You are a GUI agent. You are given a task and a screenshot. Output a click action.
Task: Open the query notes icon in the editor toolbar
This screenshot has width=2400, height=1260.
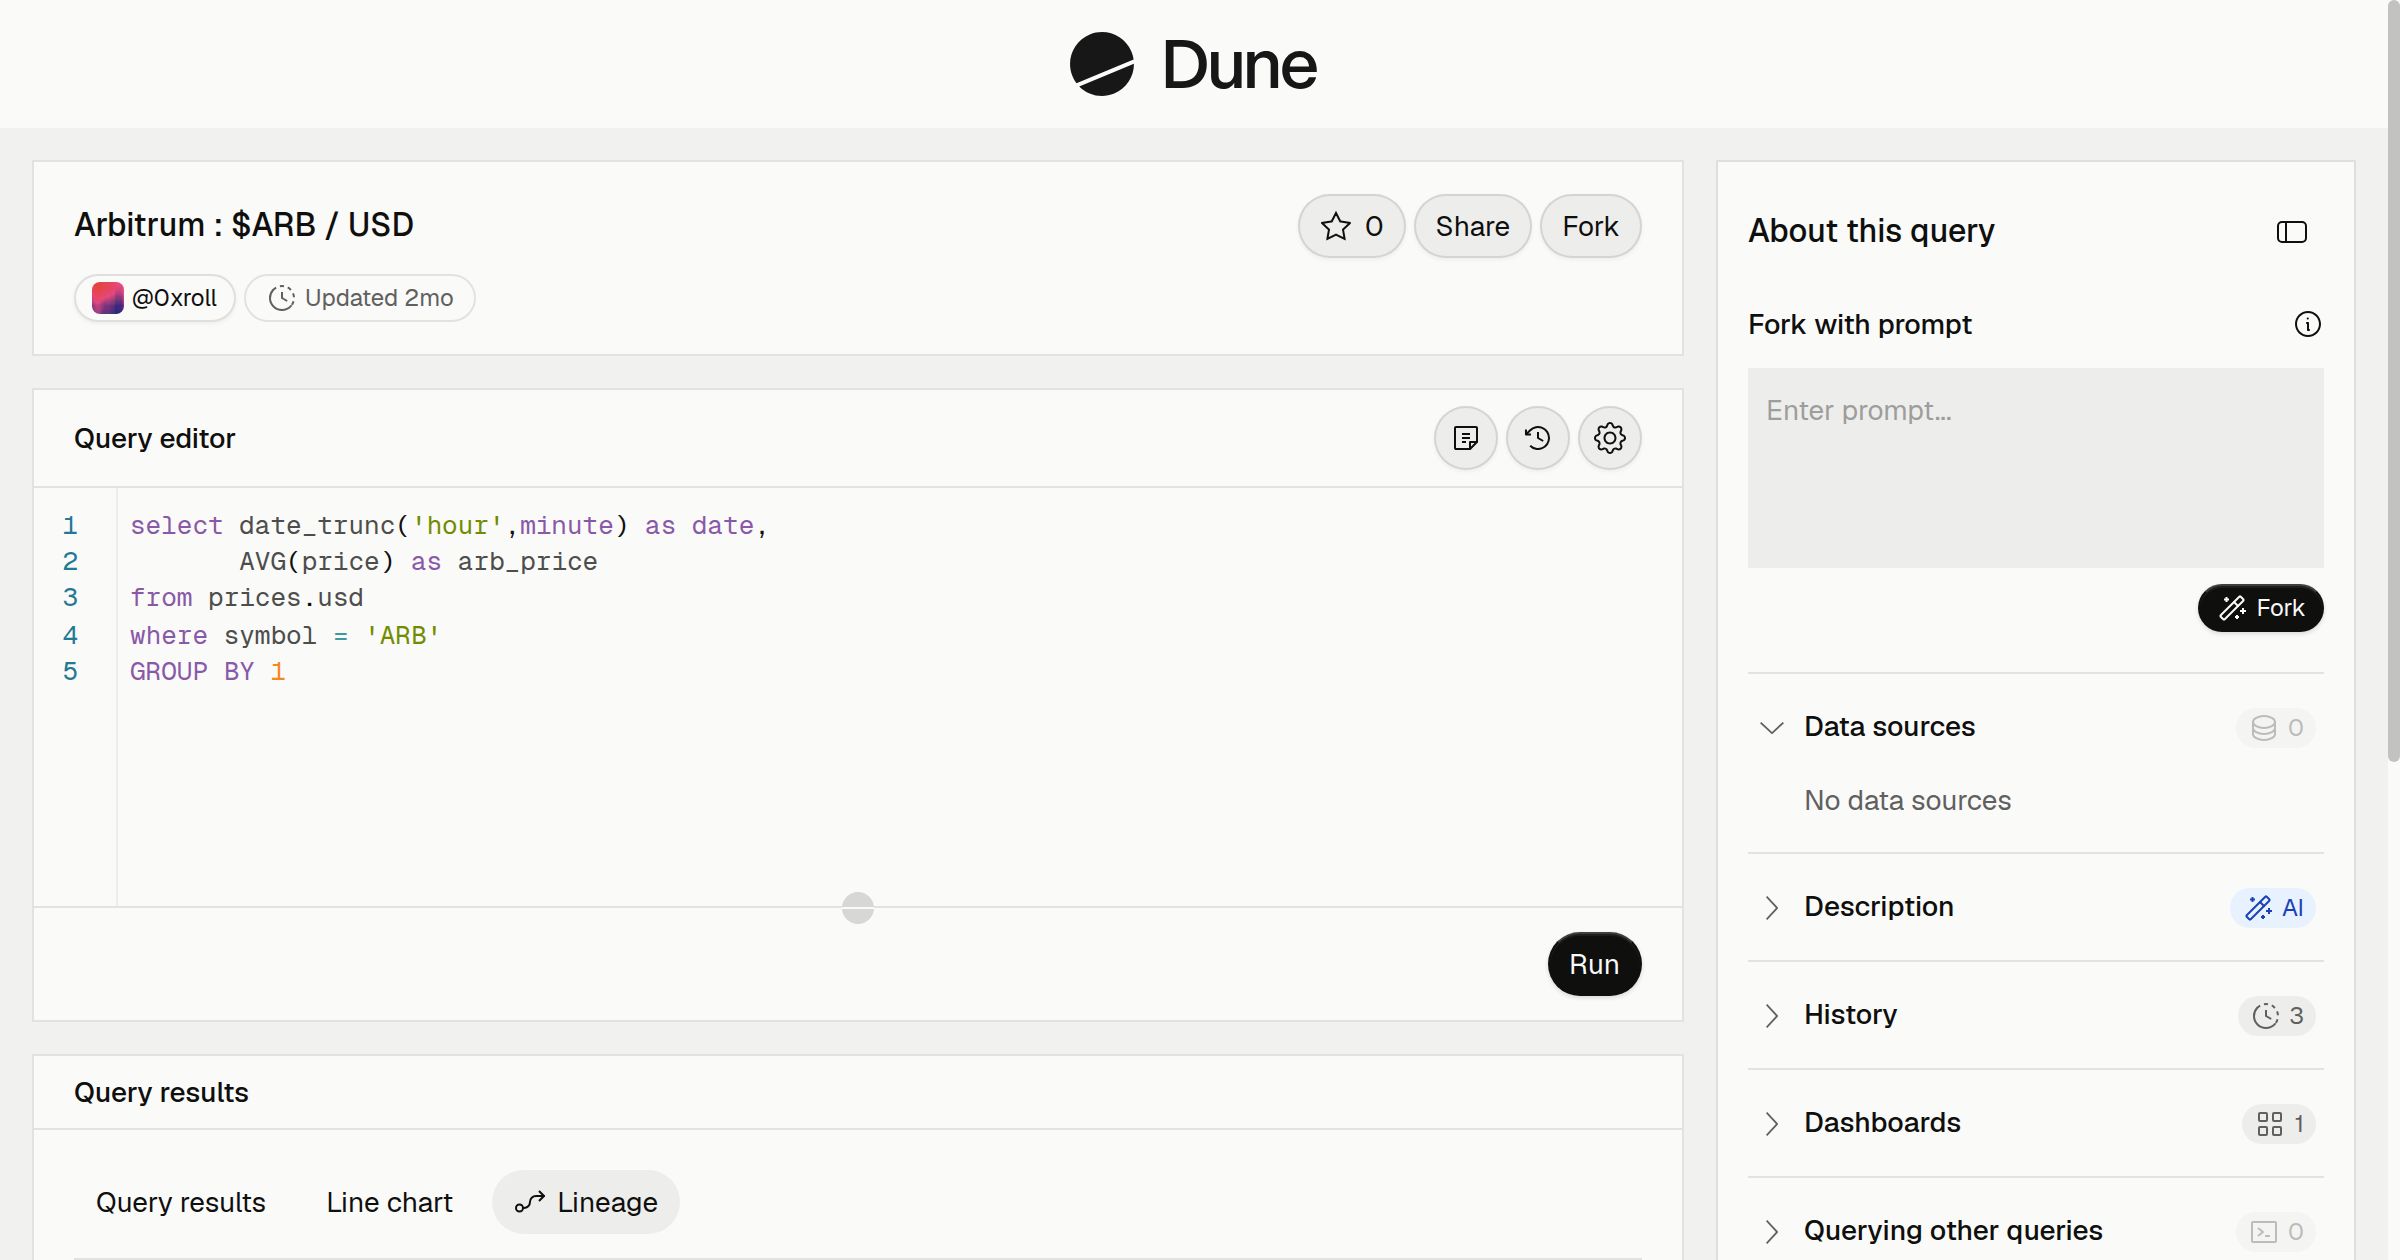(x=1465, y=438)
